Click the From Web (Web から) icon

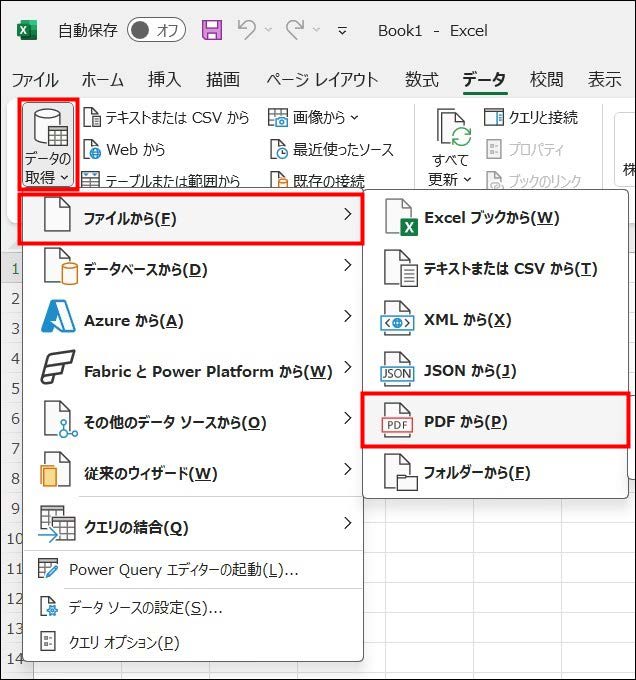(x=91, y=150)
